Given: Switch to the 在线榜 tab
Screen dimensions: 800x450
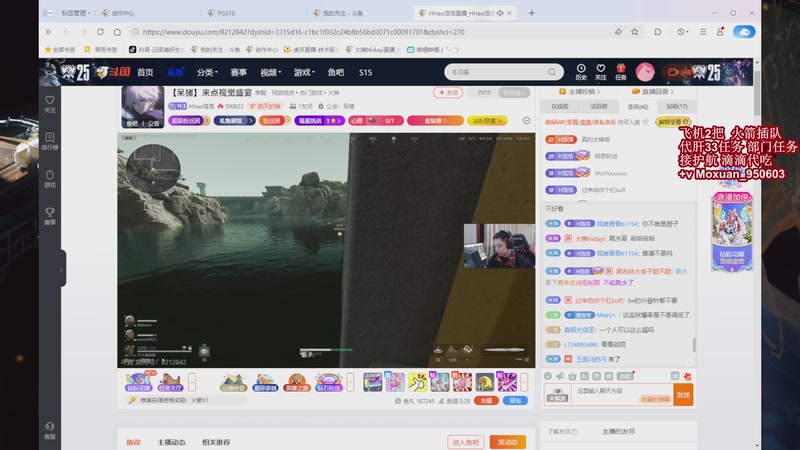Looking at the screenshot, I should click(560, 106).
